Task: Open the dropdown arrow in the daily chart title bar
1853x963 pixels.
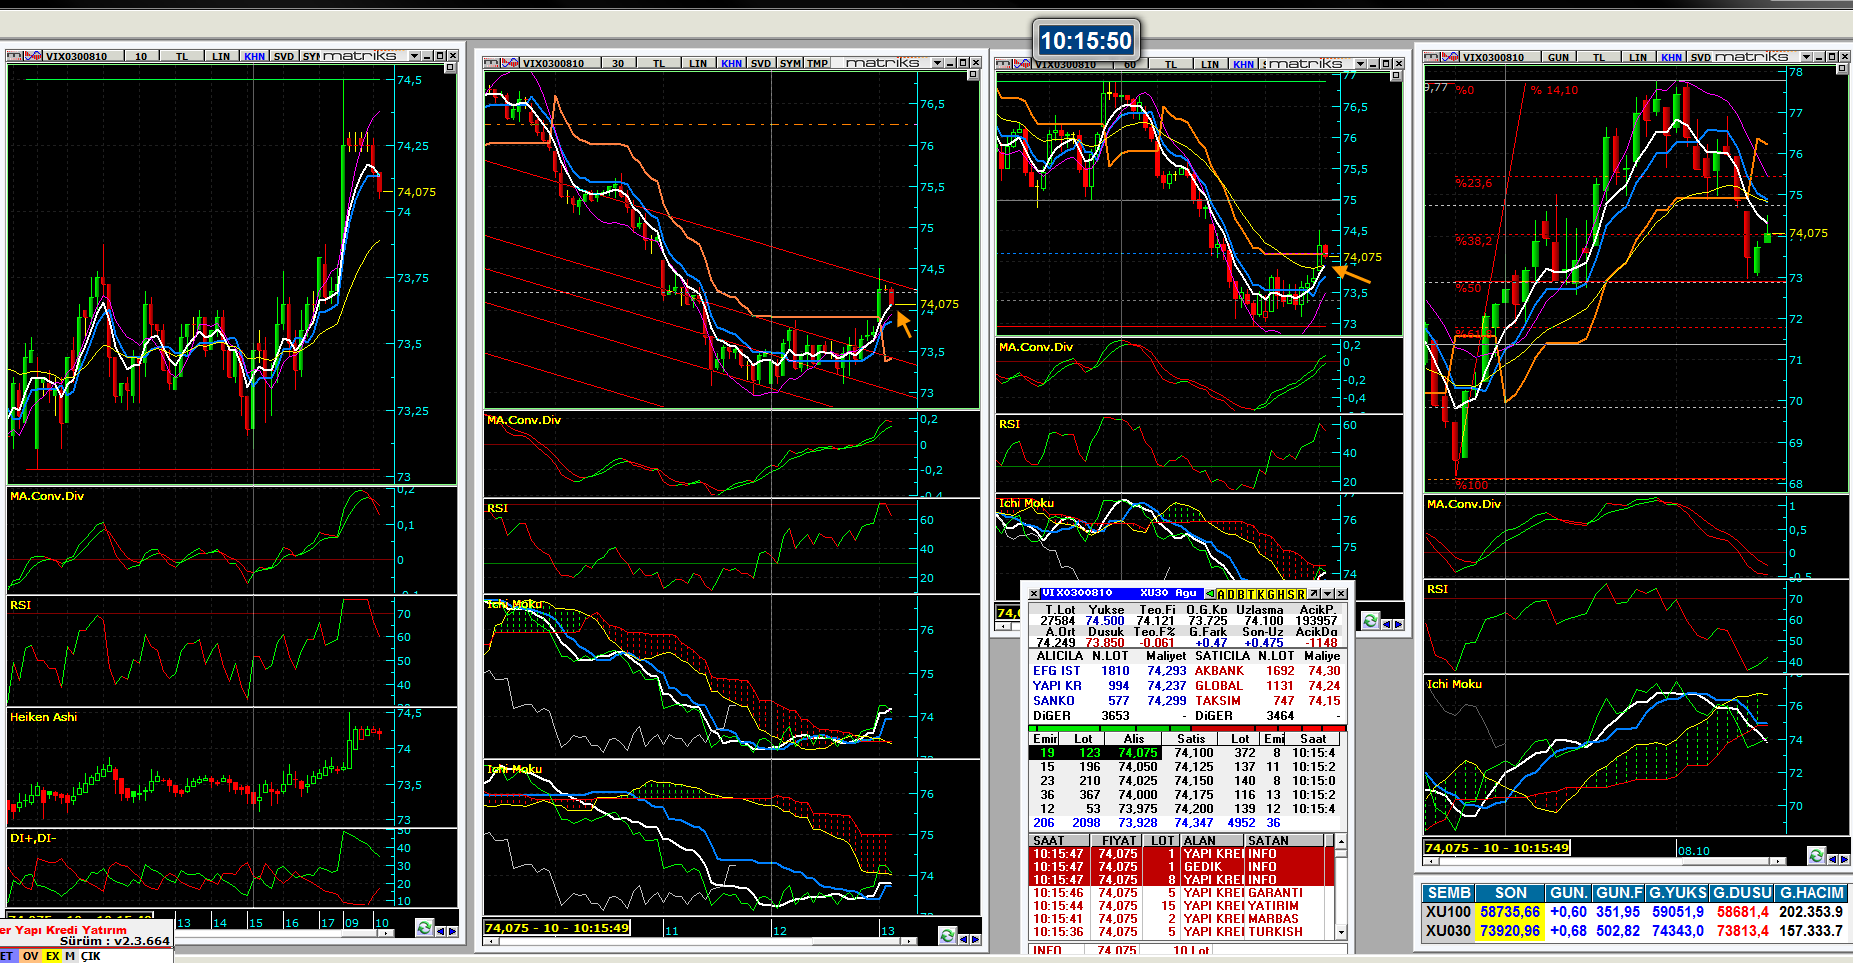Action: click(x=1806, y=57)
